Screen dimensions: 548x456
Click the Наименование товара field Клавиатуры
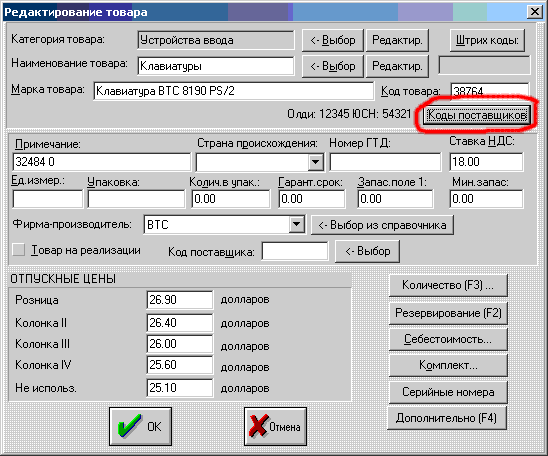click(216, 66)
